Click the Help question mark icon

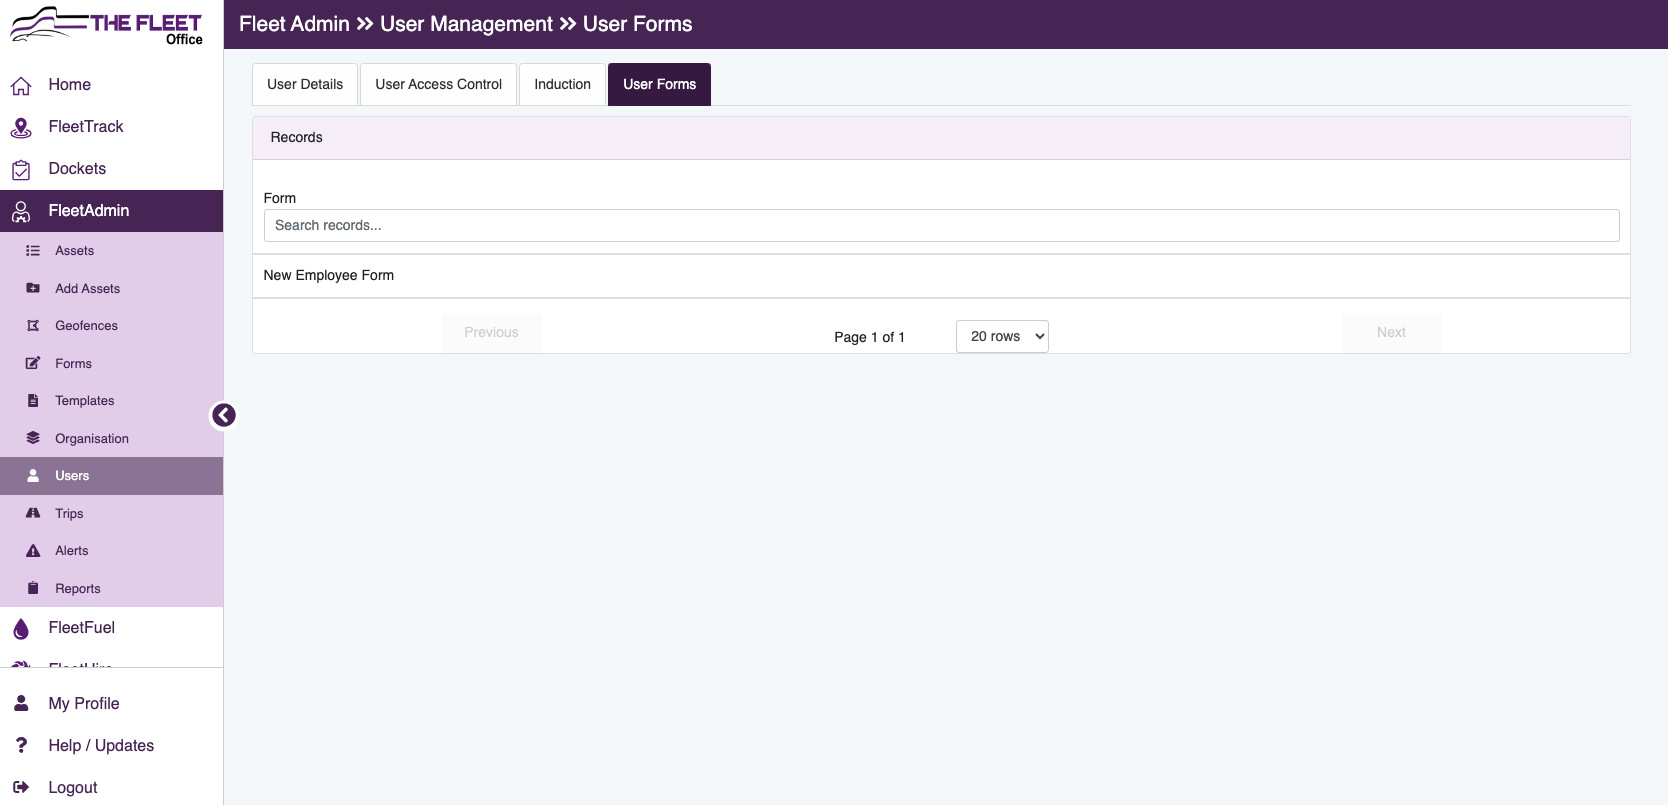point(21,745)
